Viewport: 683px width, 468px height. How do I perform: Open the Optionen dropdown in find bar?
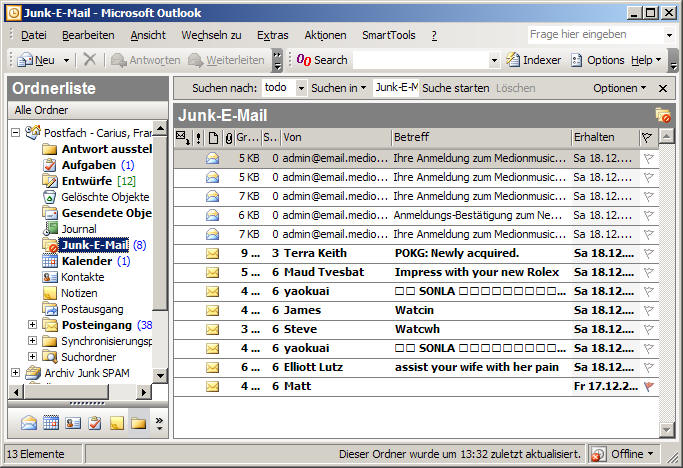(619, 88)
